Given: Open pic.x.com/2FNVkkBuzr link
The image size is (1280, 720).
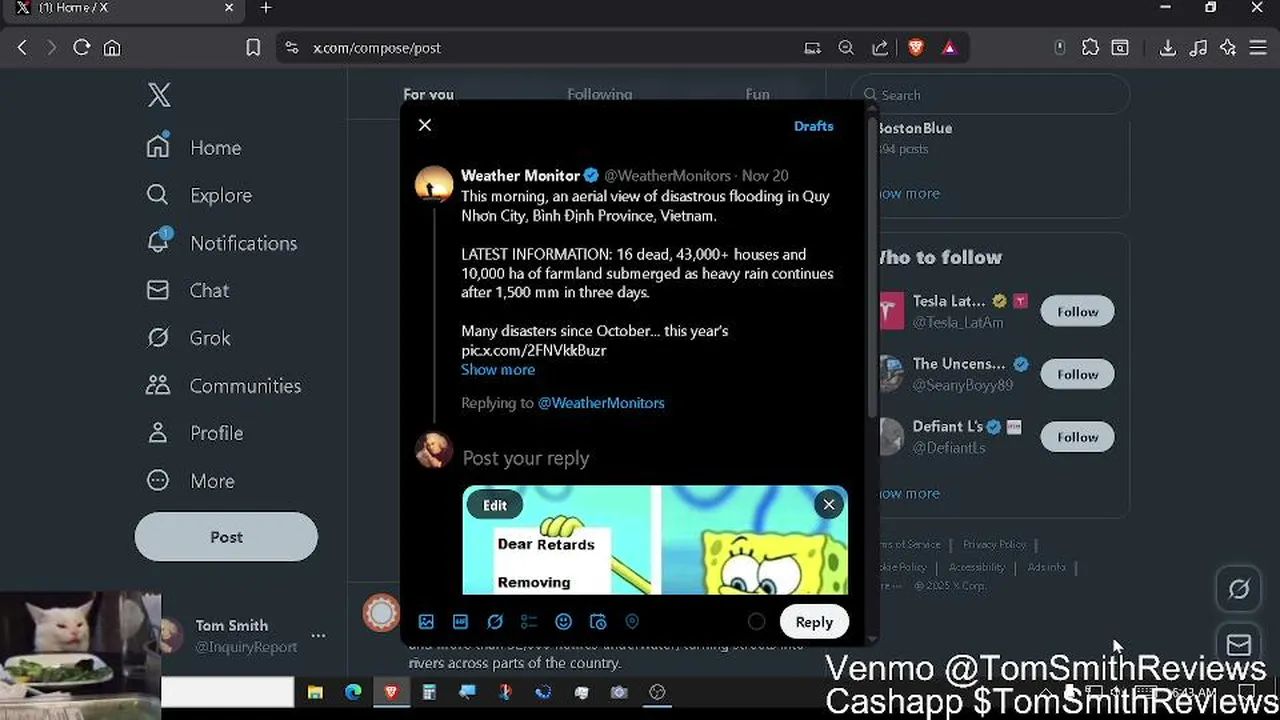Looking at the screenshot, I should coord(534,350).
